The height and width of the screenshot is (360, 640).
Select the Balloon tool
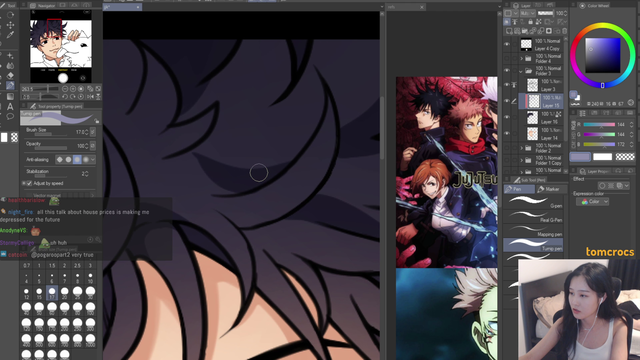pyautogui.click(x=10, y=117)
